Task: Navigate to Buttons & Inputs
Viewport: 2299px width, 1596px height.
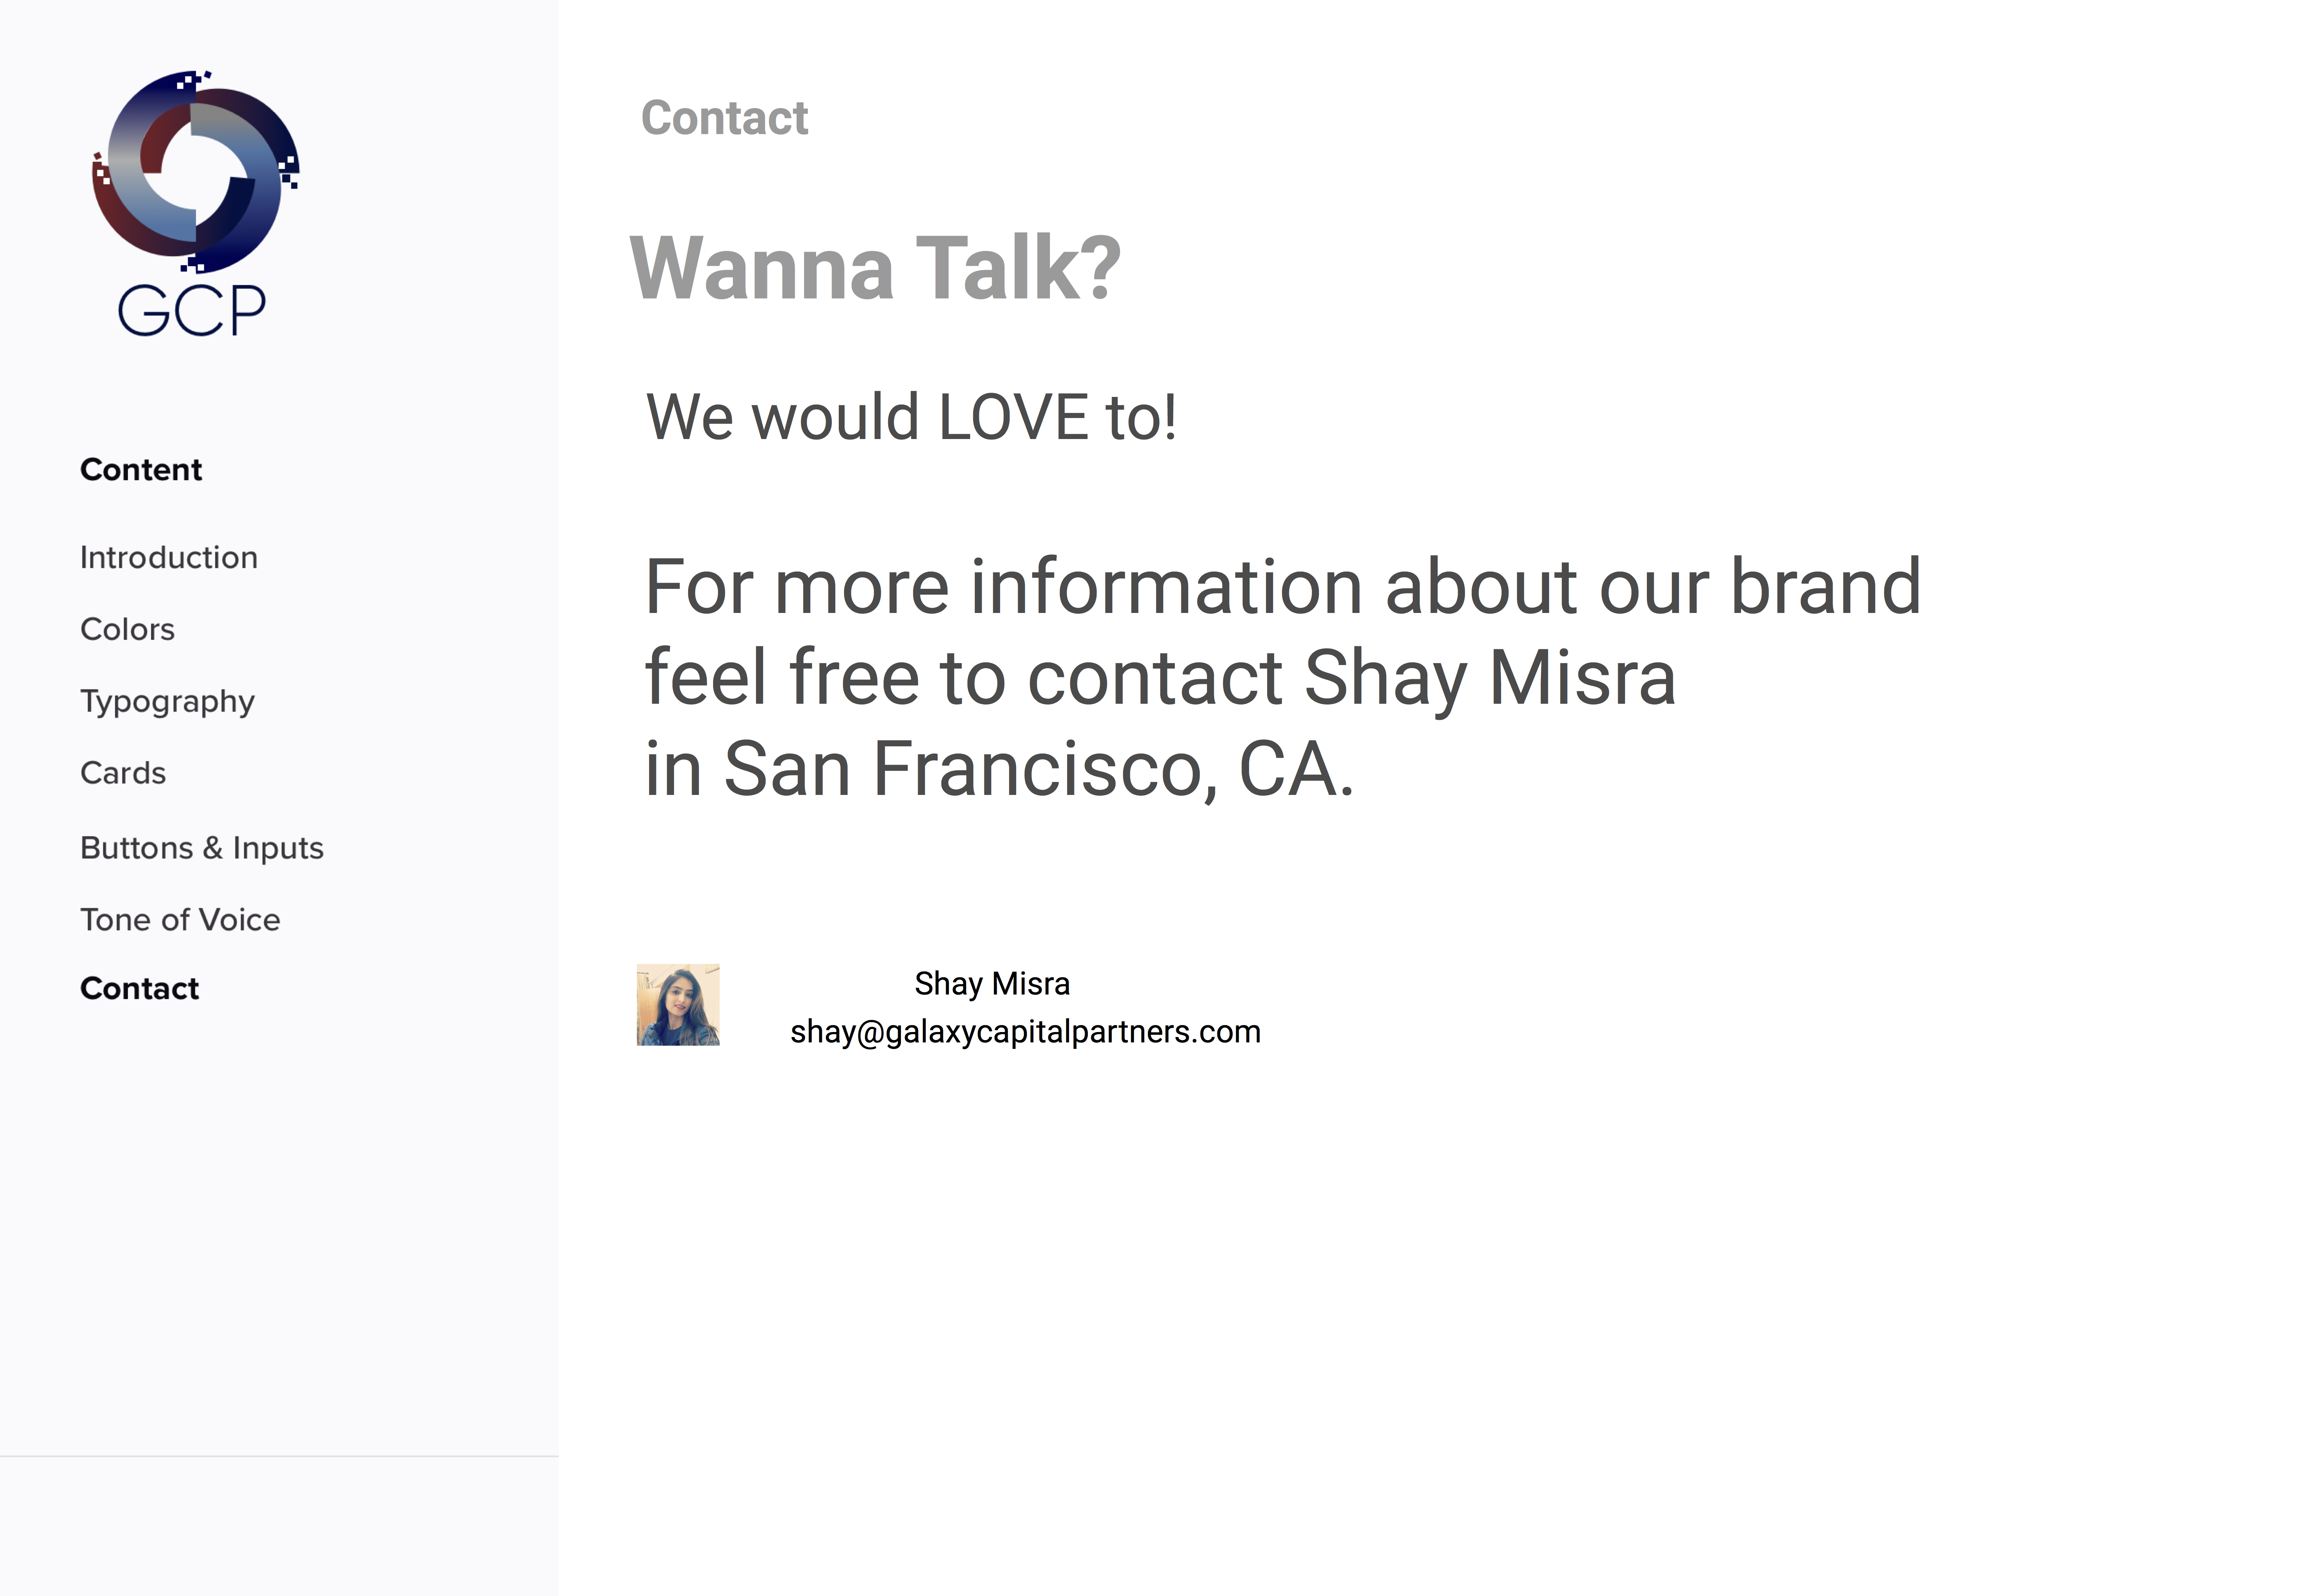Action: pos(202,848)
